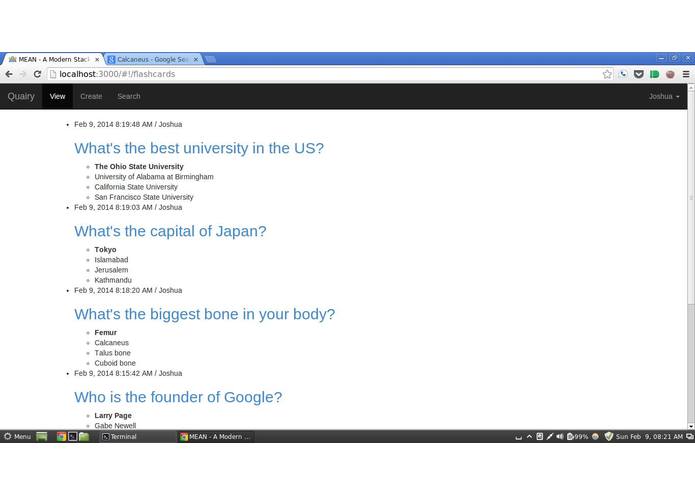Expand the tray up-arrow icon
Image resolution: width=695 pixels, height=494 pixels.
pyautogui.click(x=529, y=436)
